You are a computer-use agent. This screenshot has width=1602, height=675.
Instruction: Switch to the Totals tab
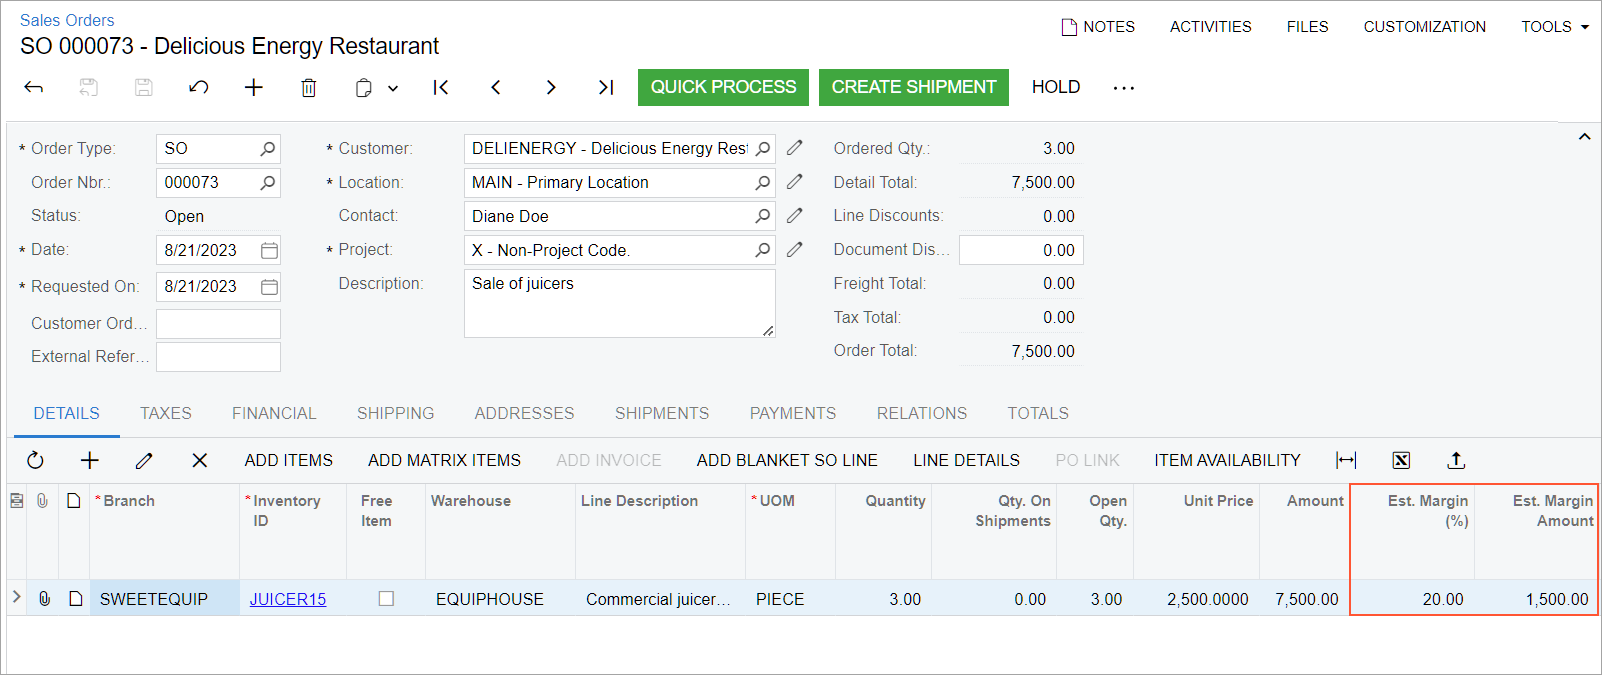pyautogui.click(x=1038, y=413)
